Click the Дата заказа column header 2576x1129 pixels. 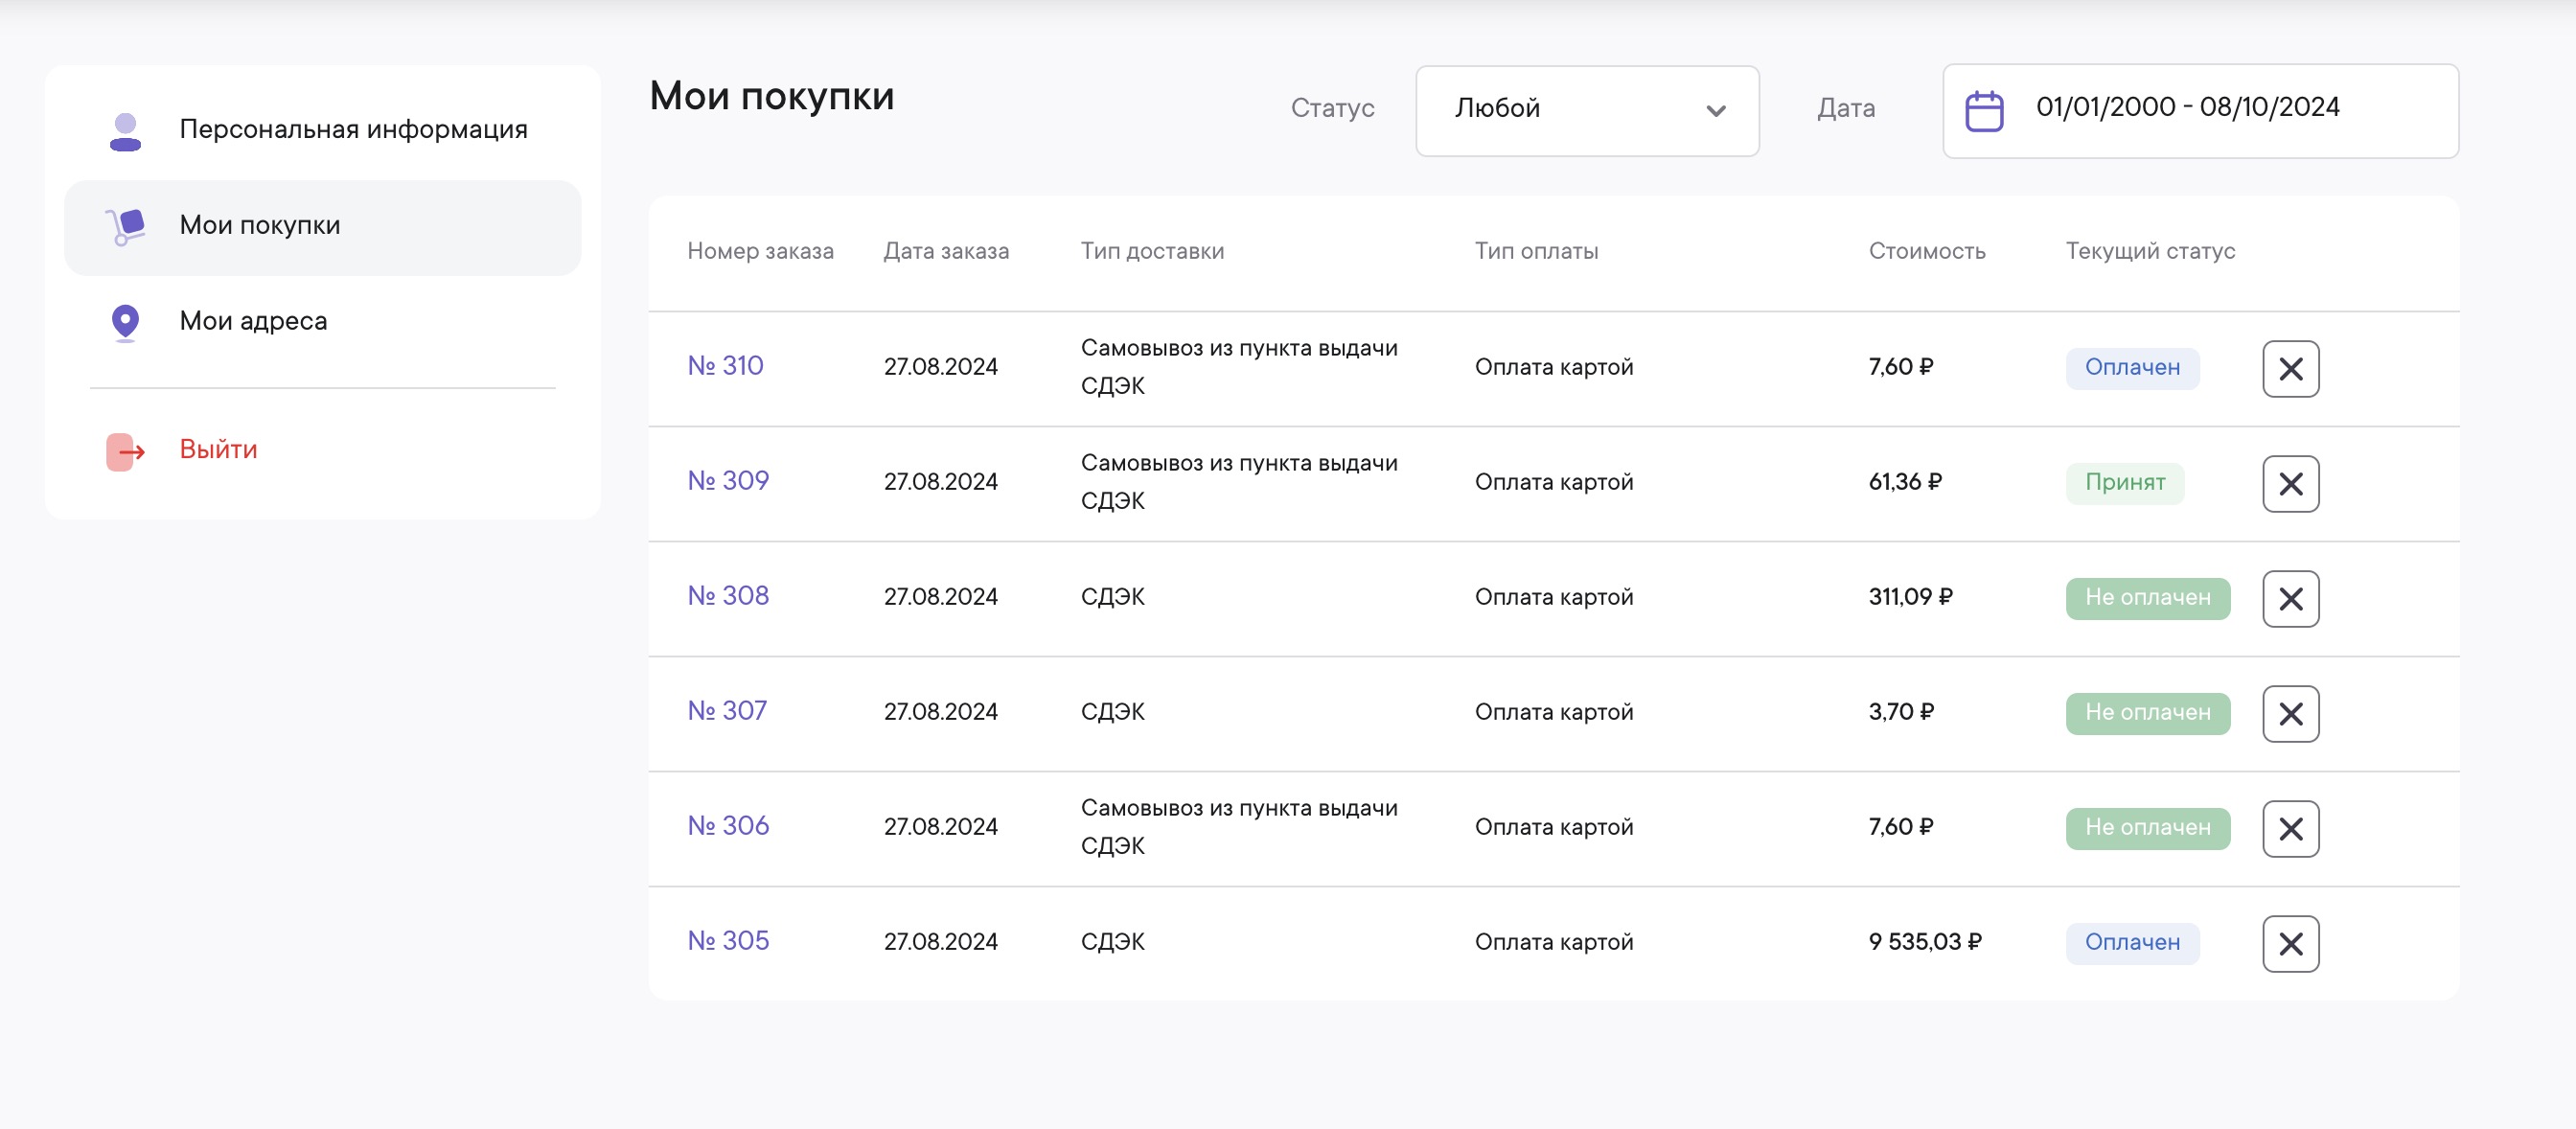(946, 251)
